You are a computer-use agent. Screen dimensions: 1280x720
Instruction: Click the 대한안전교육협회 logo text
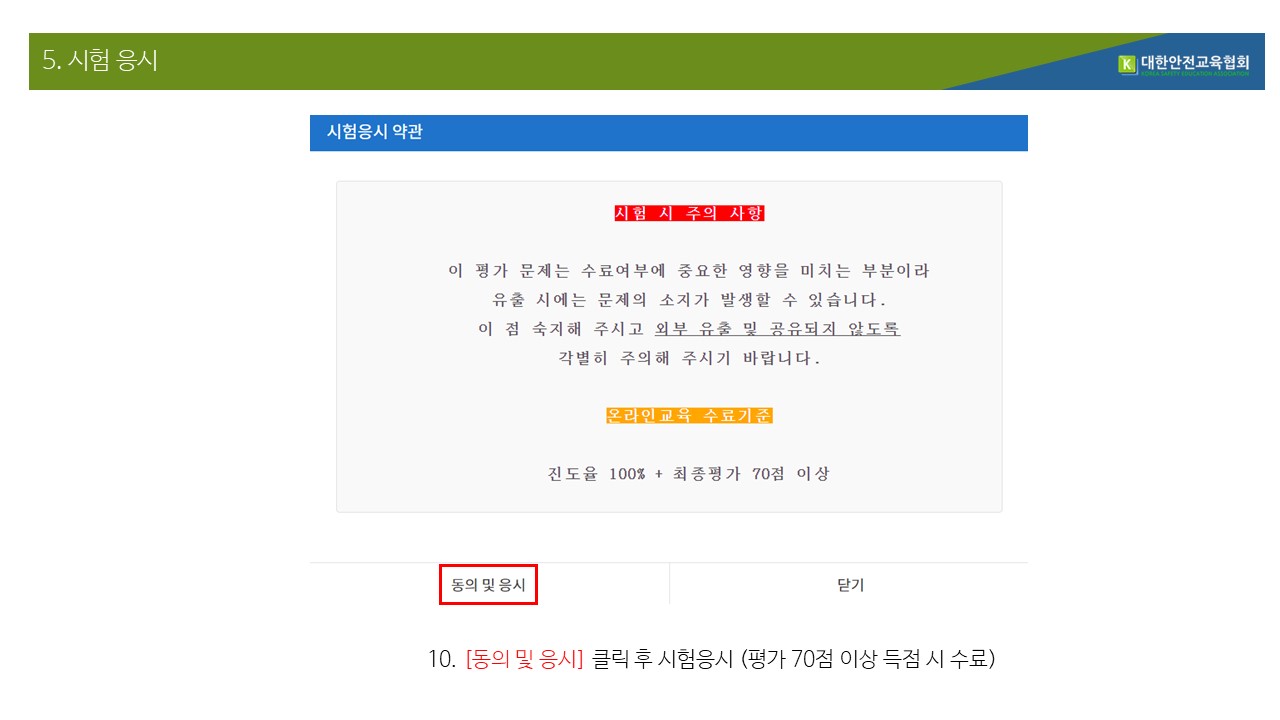point(1194,63)
